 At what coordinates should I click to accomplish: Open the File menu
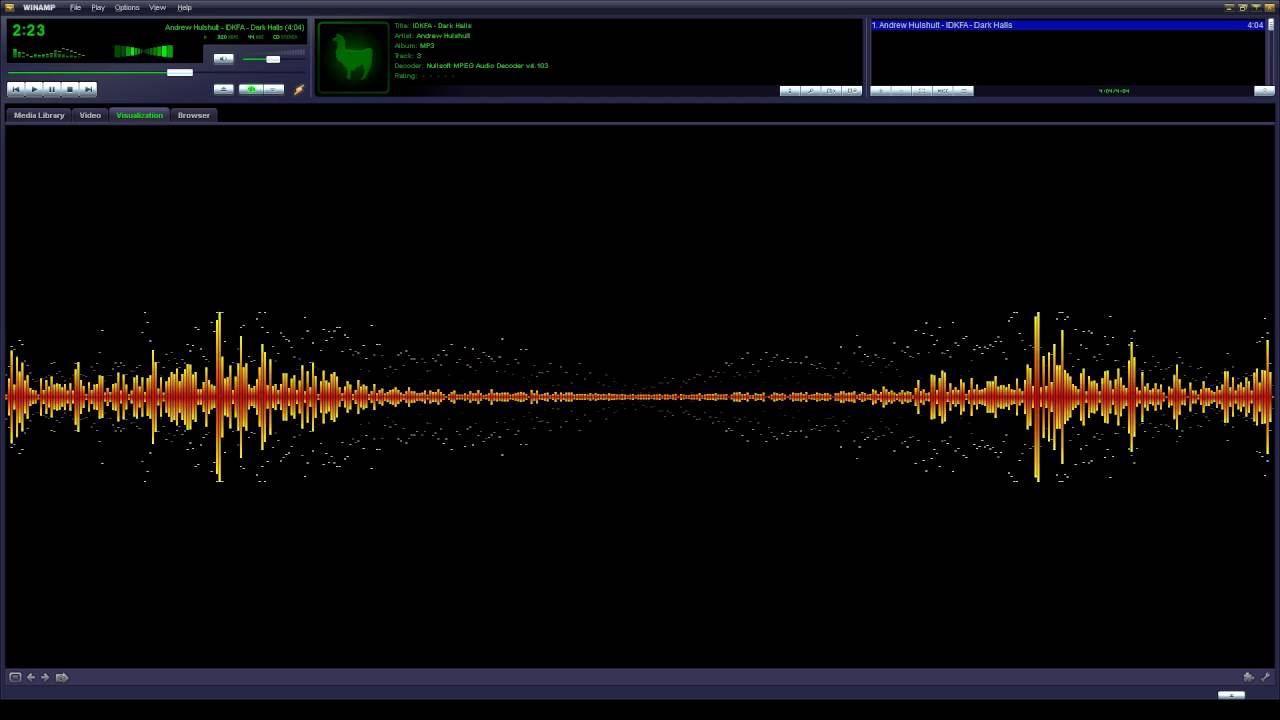pos(75,7)
